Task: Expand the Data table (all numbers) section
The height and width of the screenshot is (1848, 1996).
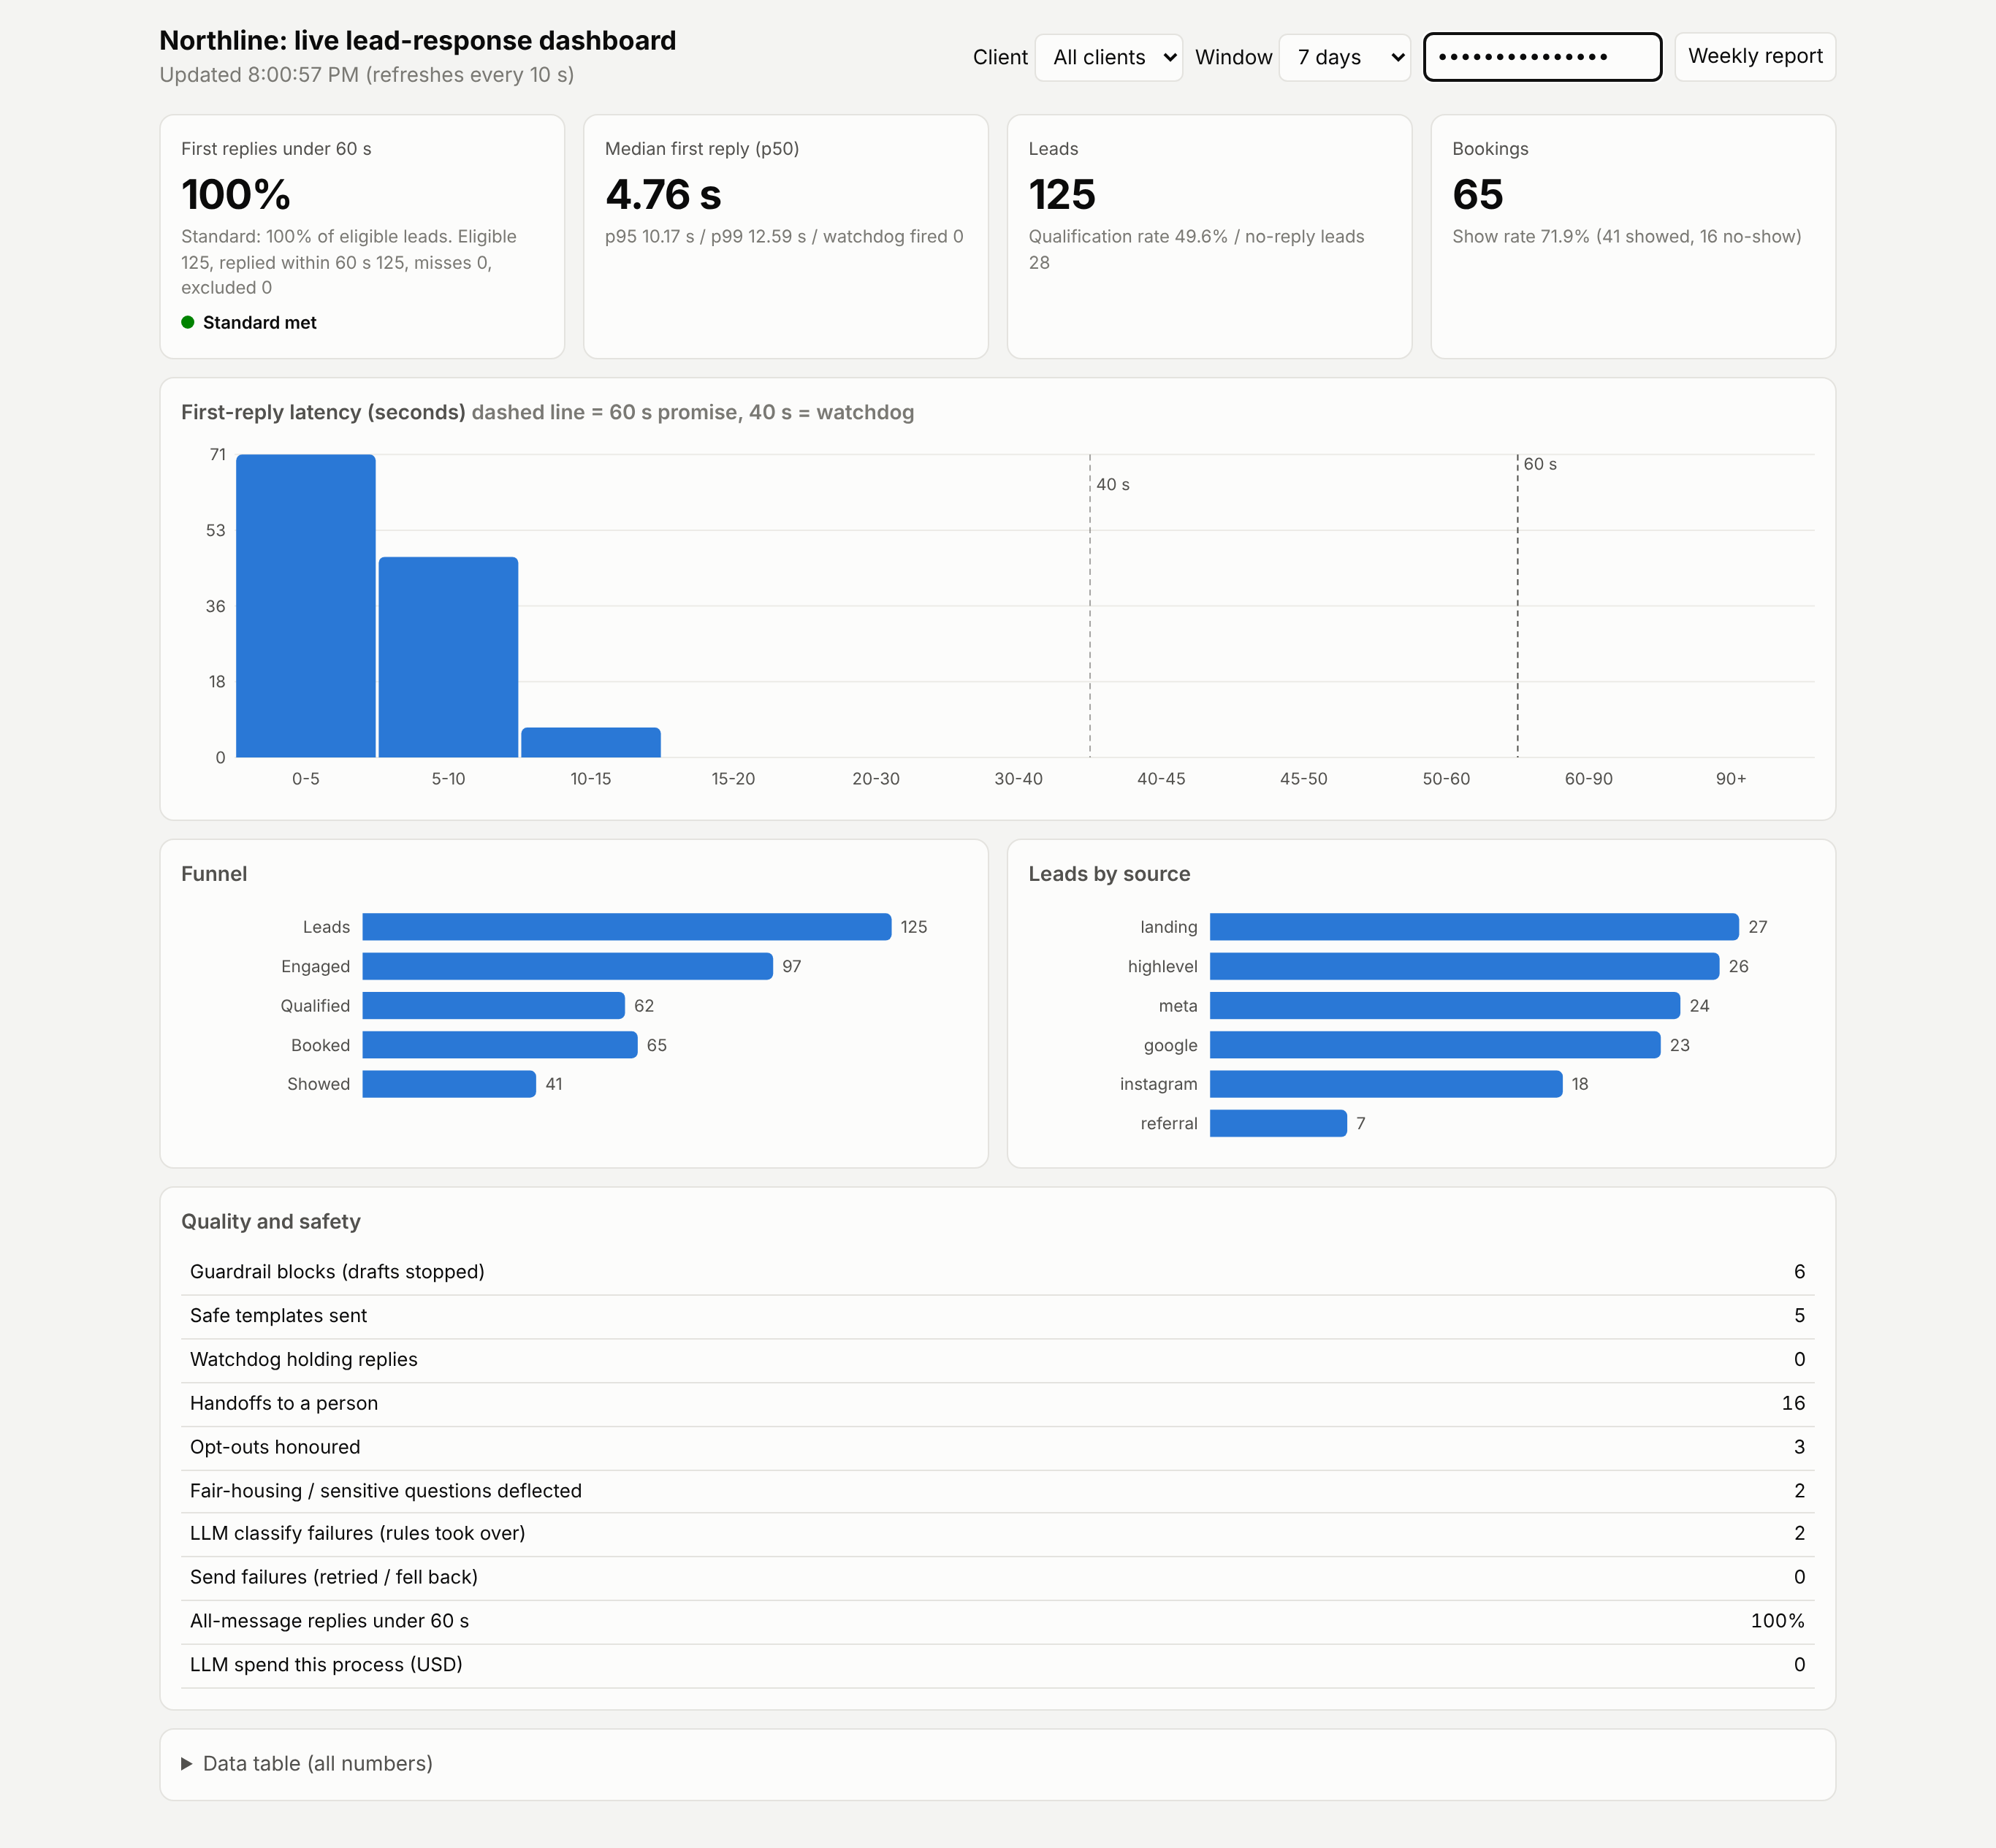Action: 307,1763
